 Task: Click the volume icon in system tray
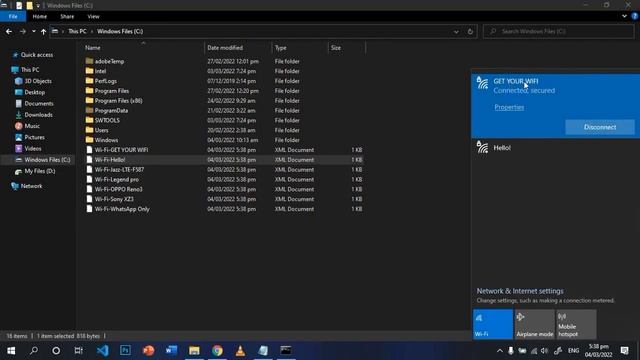[x=544, y=351]
